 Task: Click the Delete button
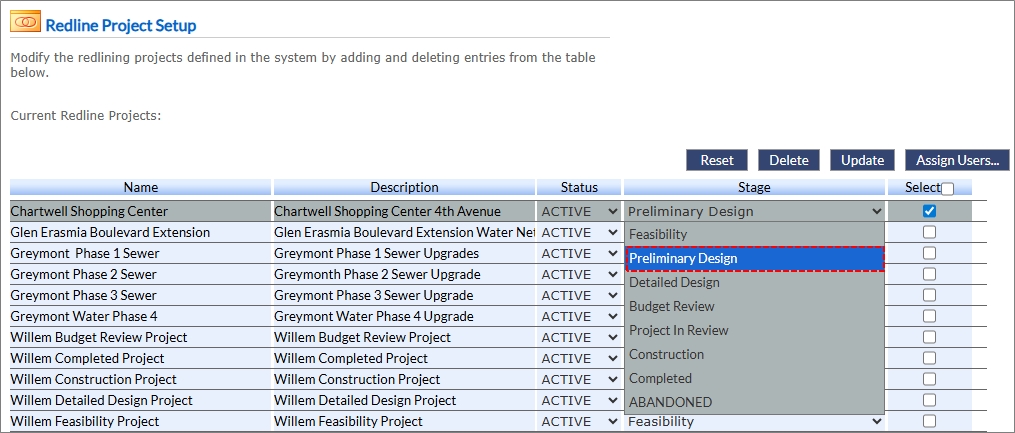(x=788, y=160)
